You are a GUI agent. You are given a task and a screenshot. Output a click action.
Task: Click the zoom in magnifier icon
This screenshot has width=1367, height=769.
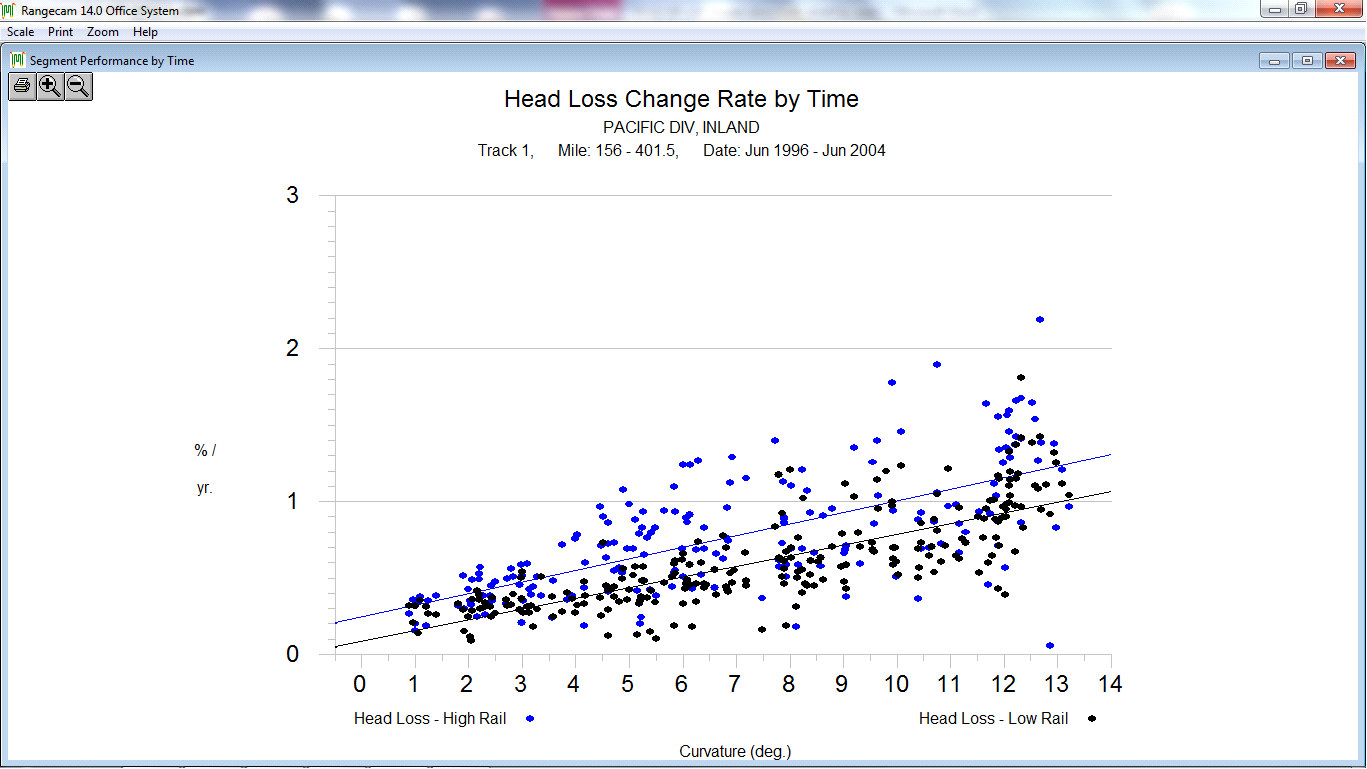click(50, 86)
